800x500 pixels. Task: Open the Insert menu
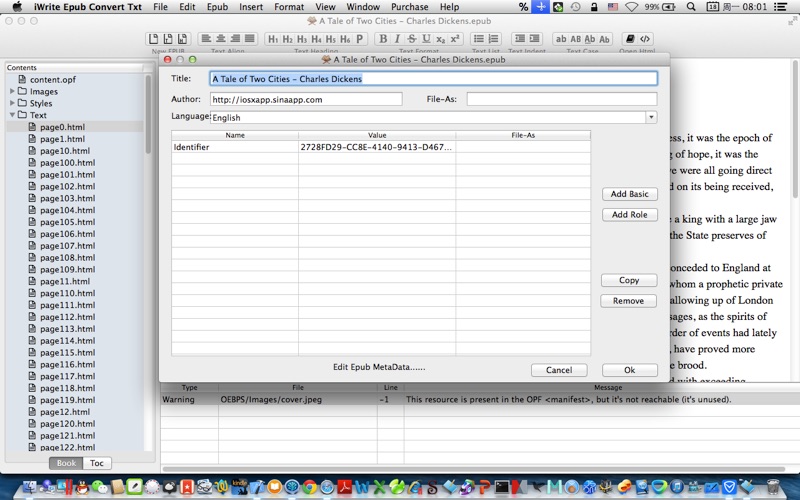click(x=251, y=7)
